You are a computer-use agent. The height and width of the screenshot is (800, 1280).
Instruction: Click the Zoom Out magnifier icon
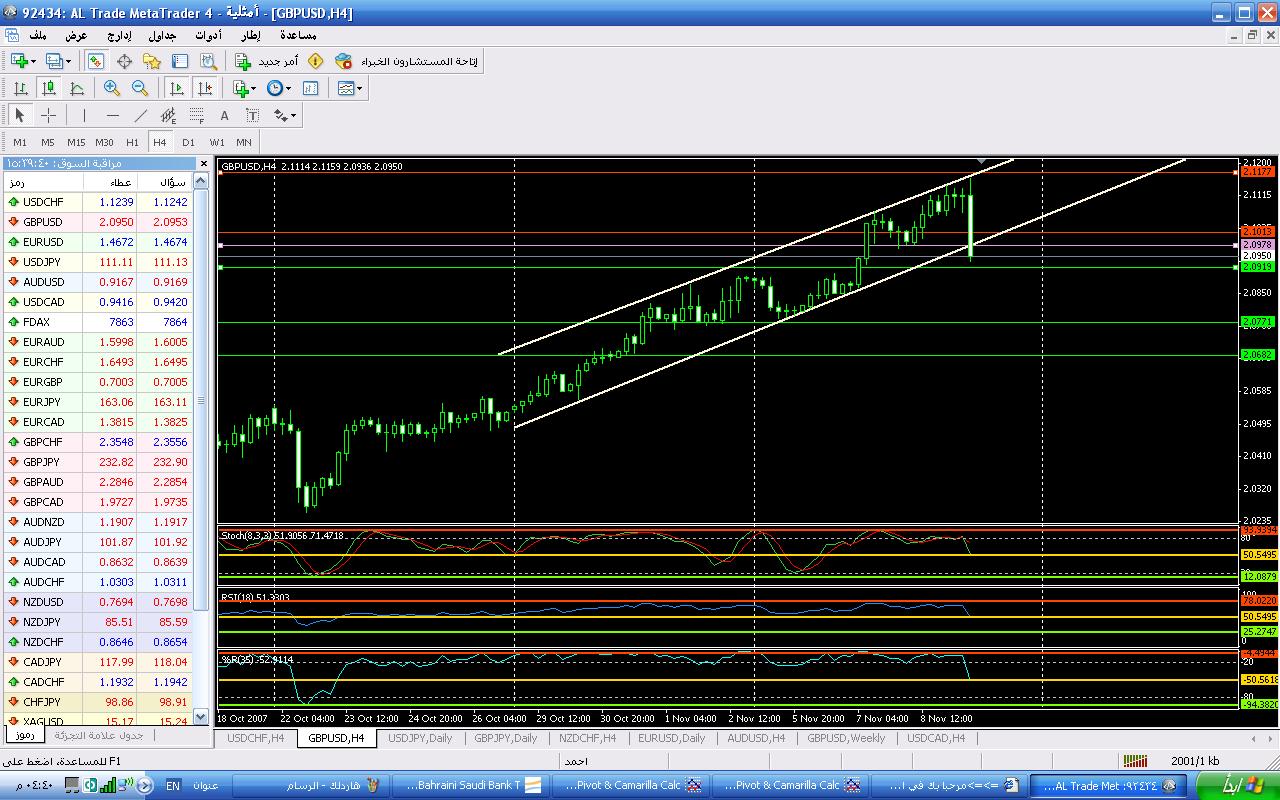(140, 88)
